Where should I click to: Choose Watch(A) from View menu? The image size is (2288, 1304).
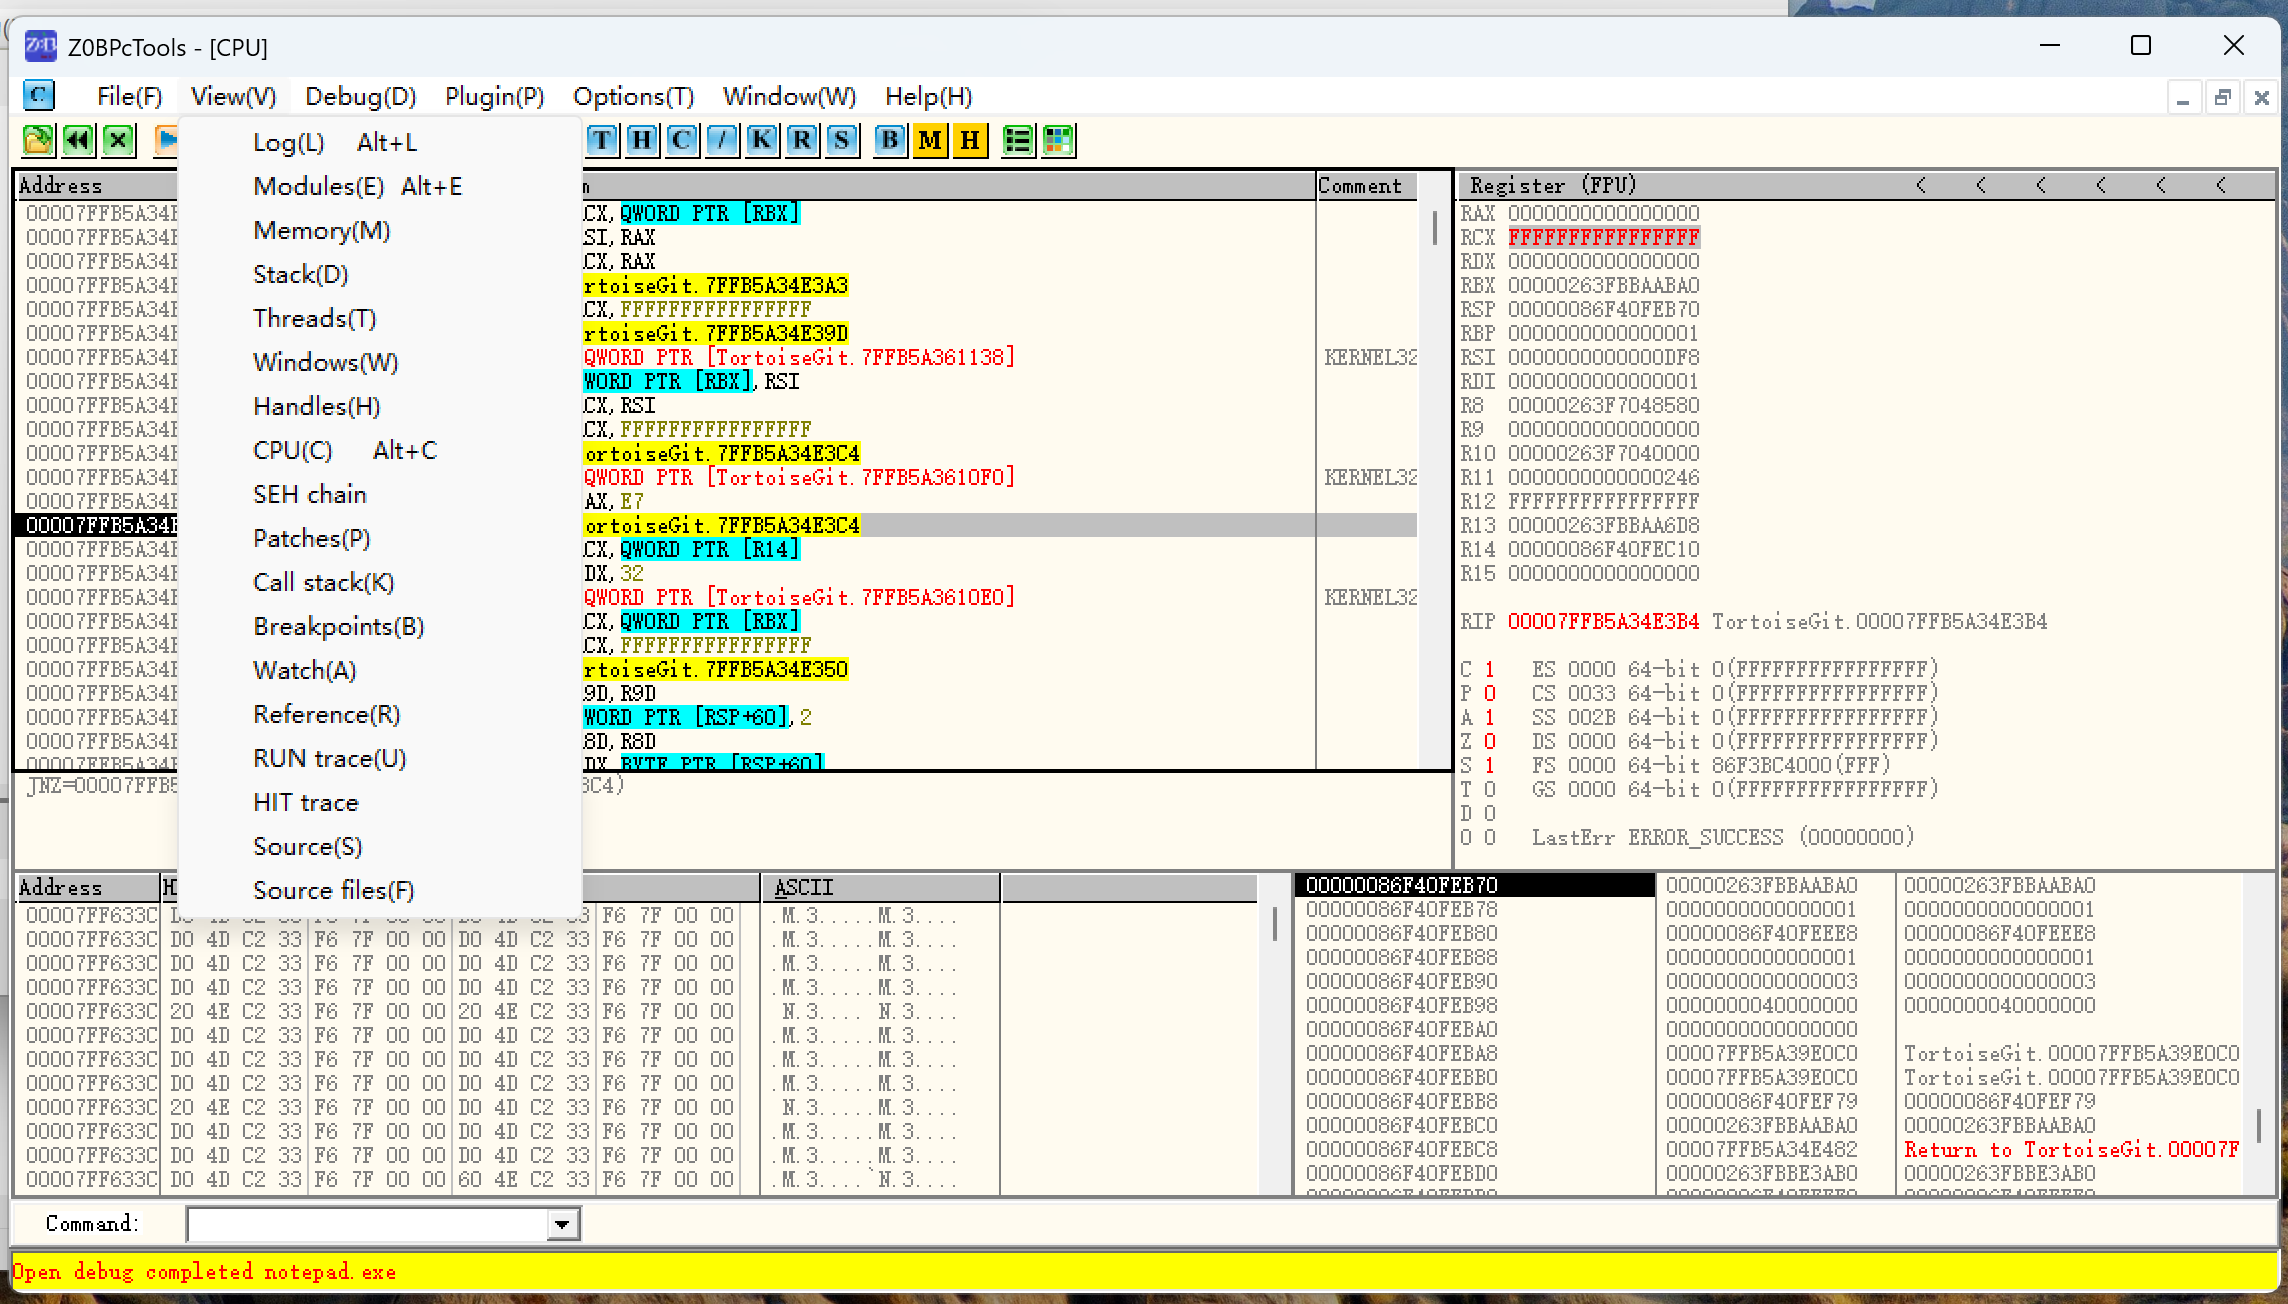380,670
